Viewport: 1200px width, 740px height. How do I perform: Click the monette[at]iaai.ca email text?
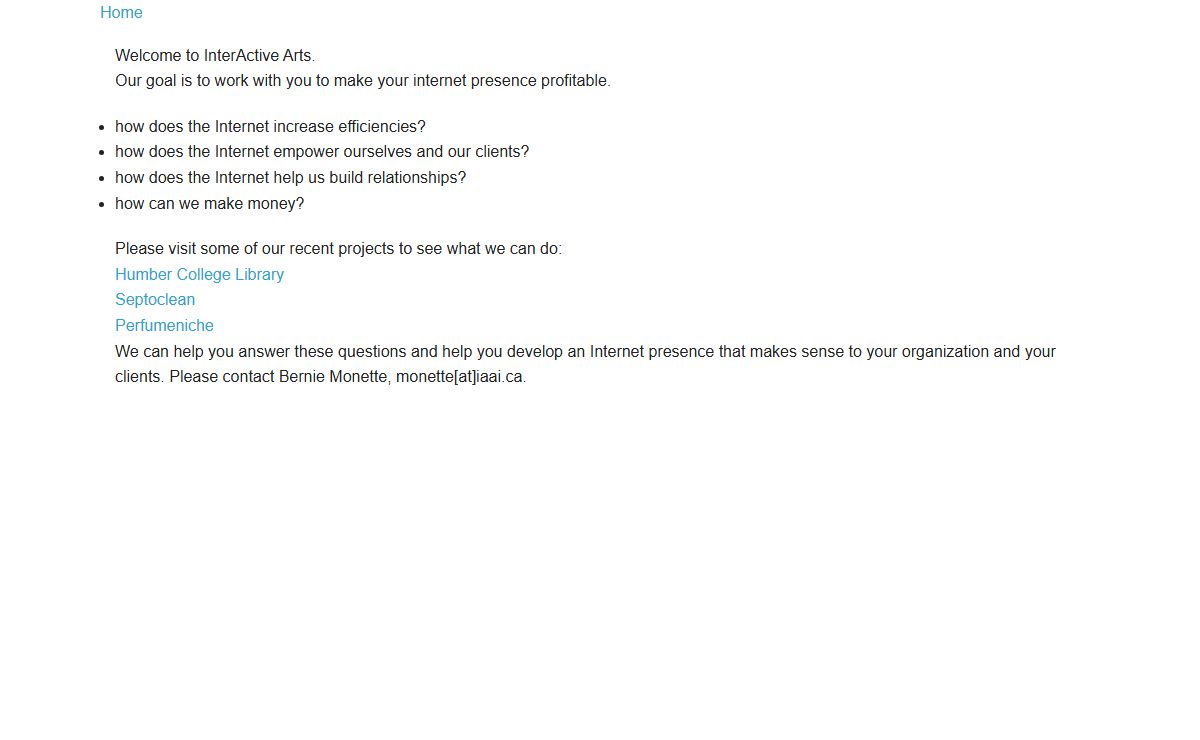460,378
